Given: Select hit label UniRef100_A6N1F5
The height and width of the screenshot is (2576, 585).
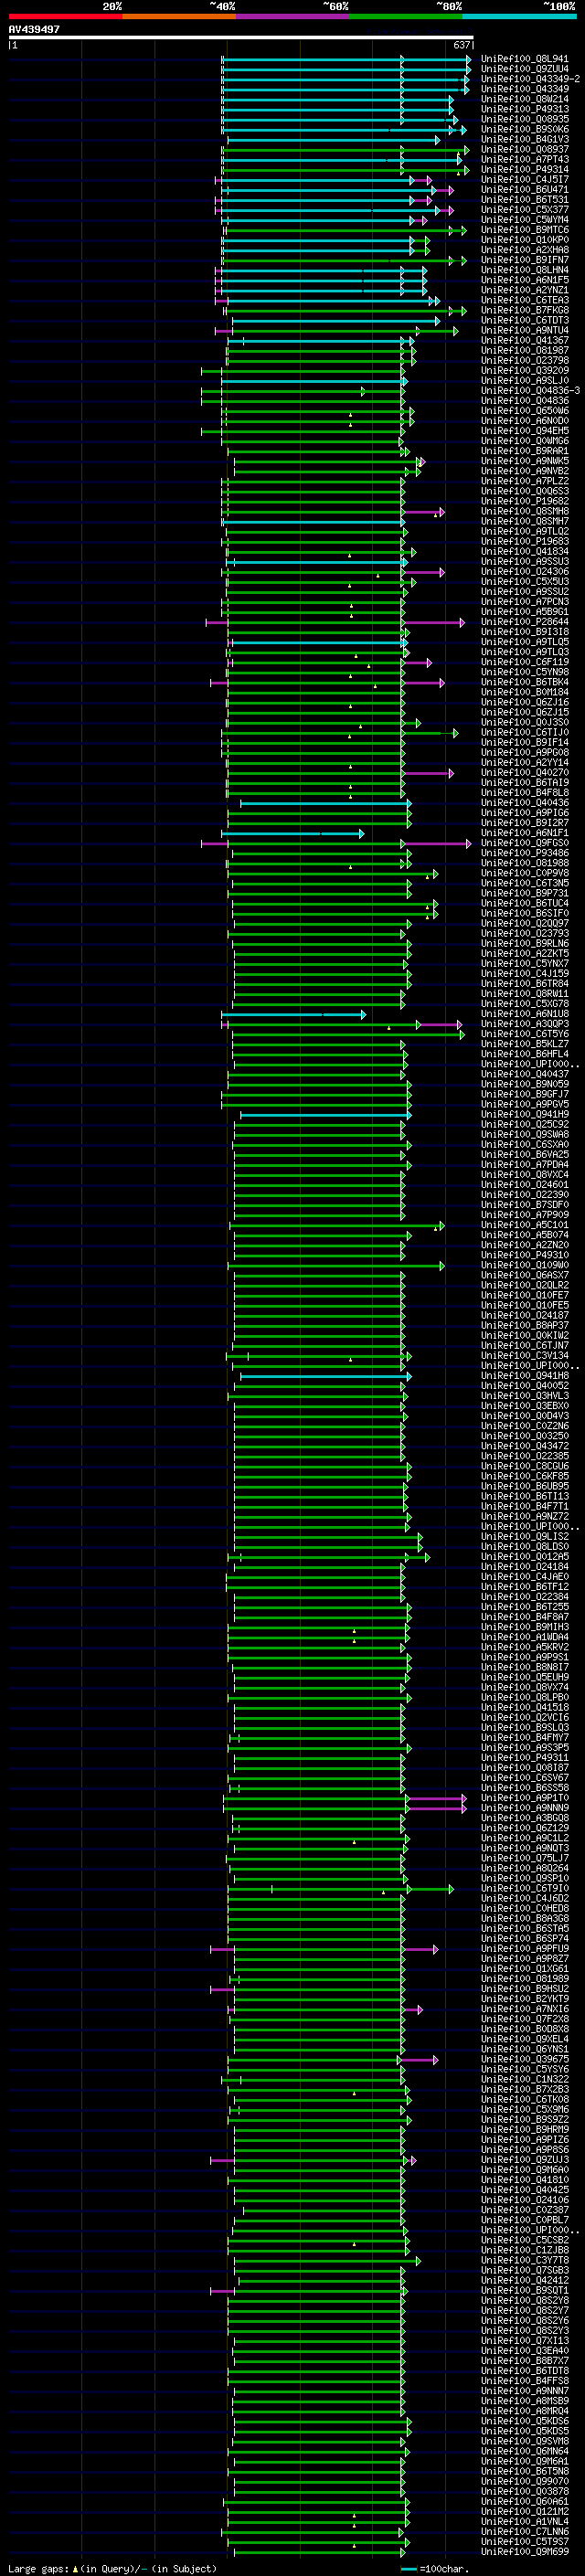Looking at the screenshot, I should coord(525,280).
